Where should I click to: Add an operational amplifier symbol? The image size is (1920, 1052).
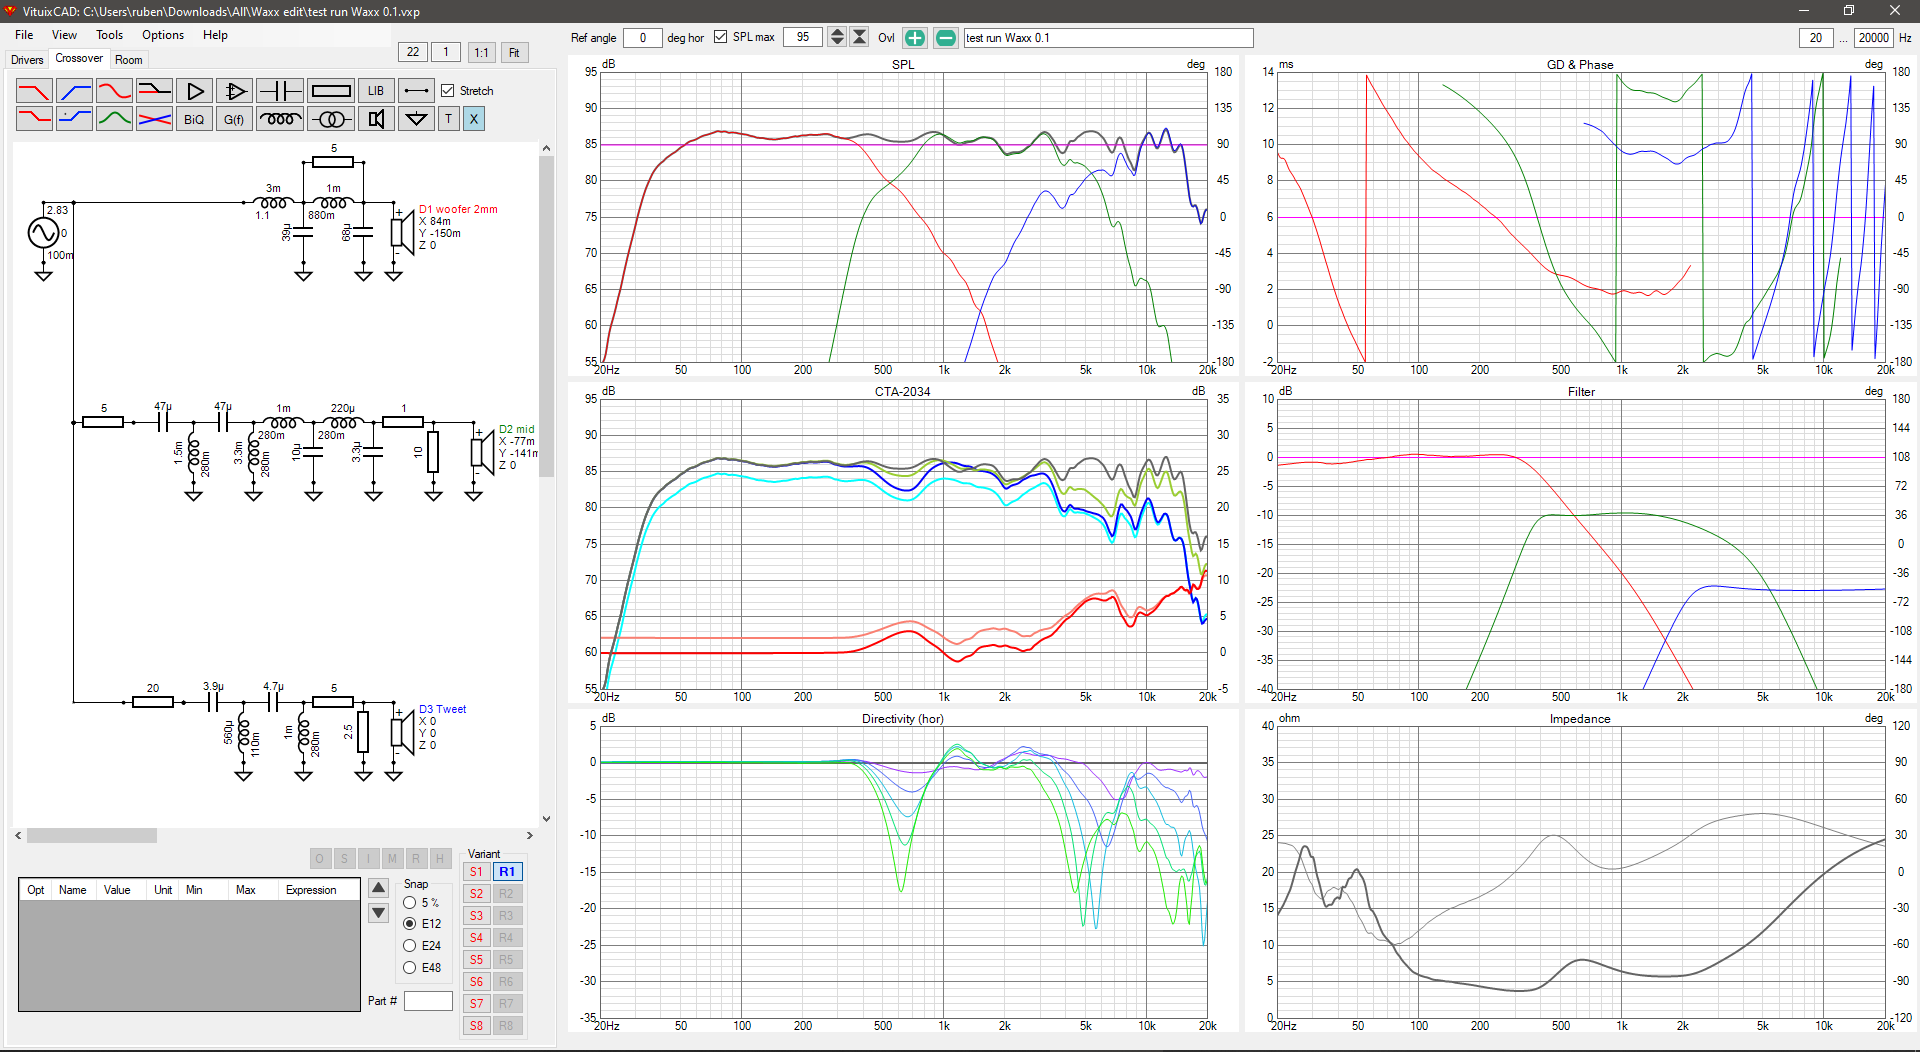click(x=235, y=91)
